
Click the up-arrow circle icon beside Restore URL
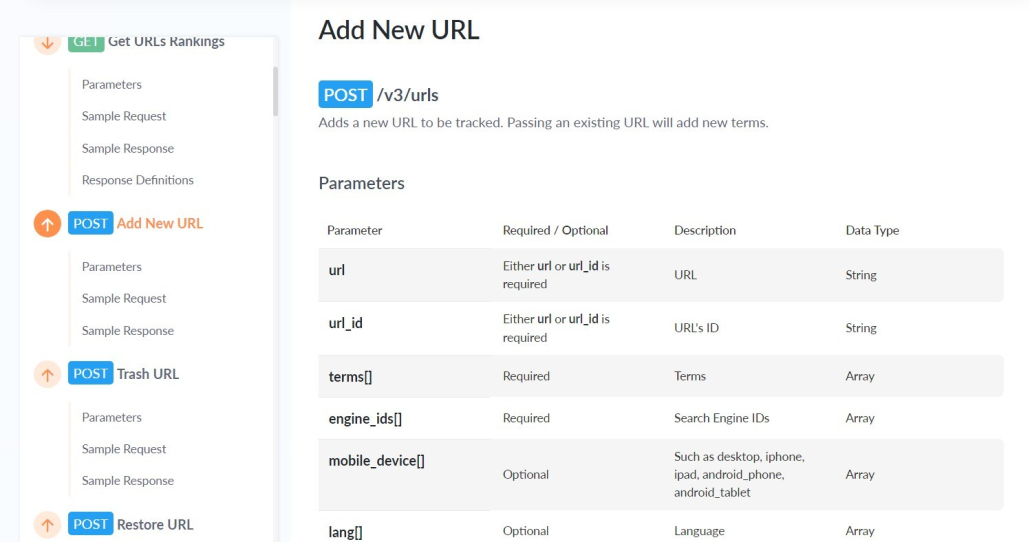click(47, 524)
